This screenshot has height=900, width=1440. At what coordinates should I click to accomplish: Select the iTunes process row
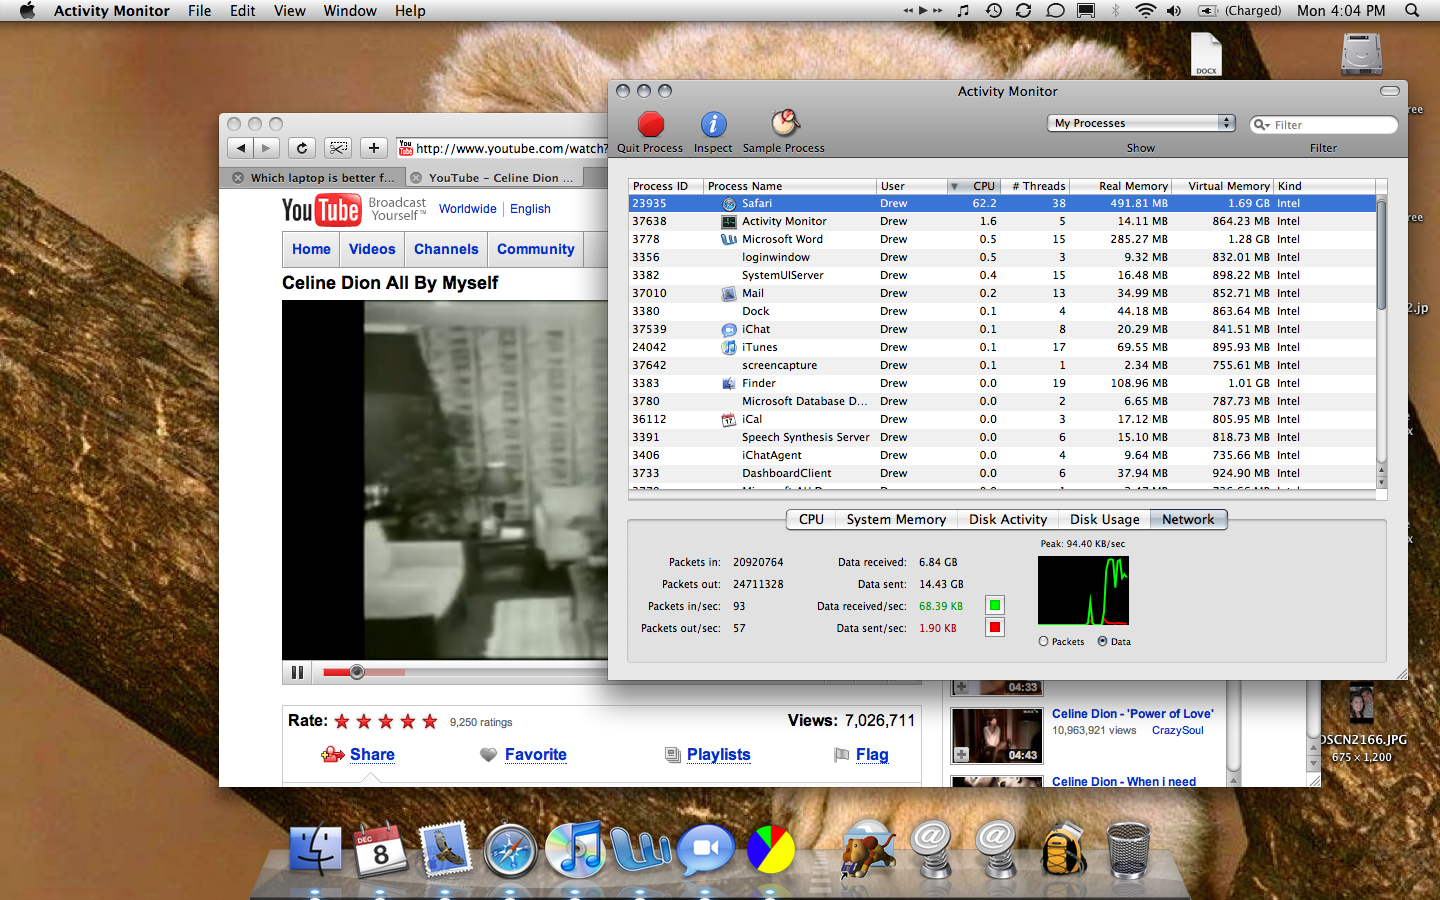1002,347
